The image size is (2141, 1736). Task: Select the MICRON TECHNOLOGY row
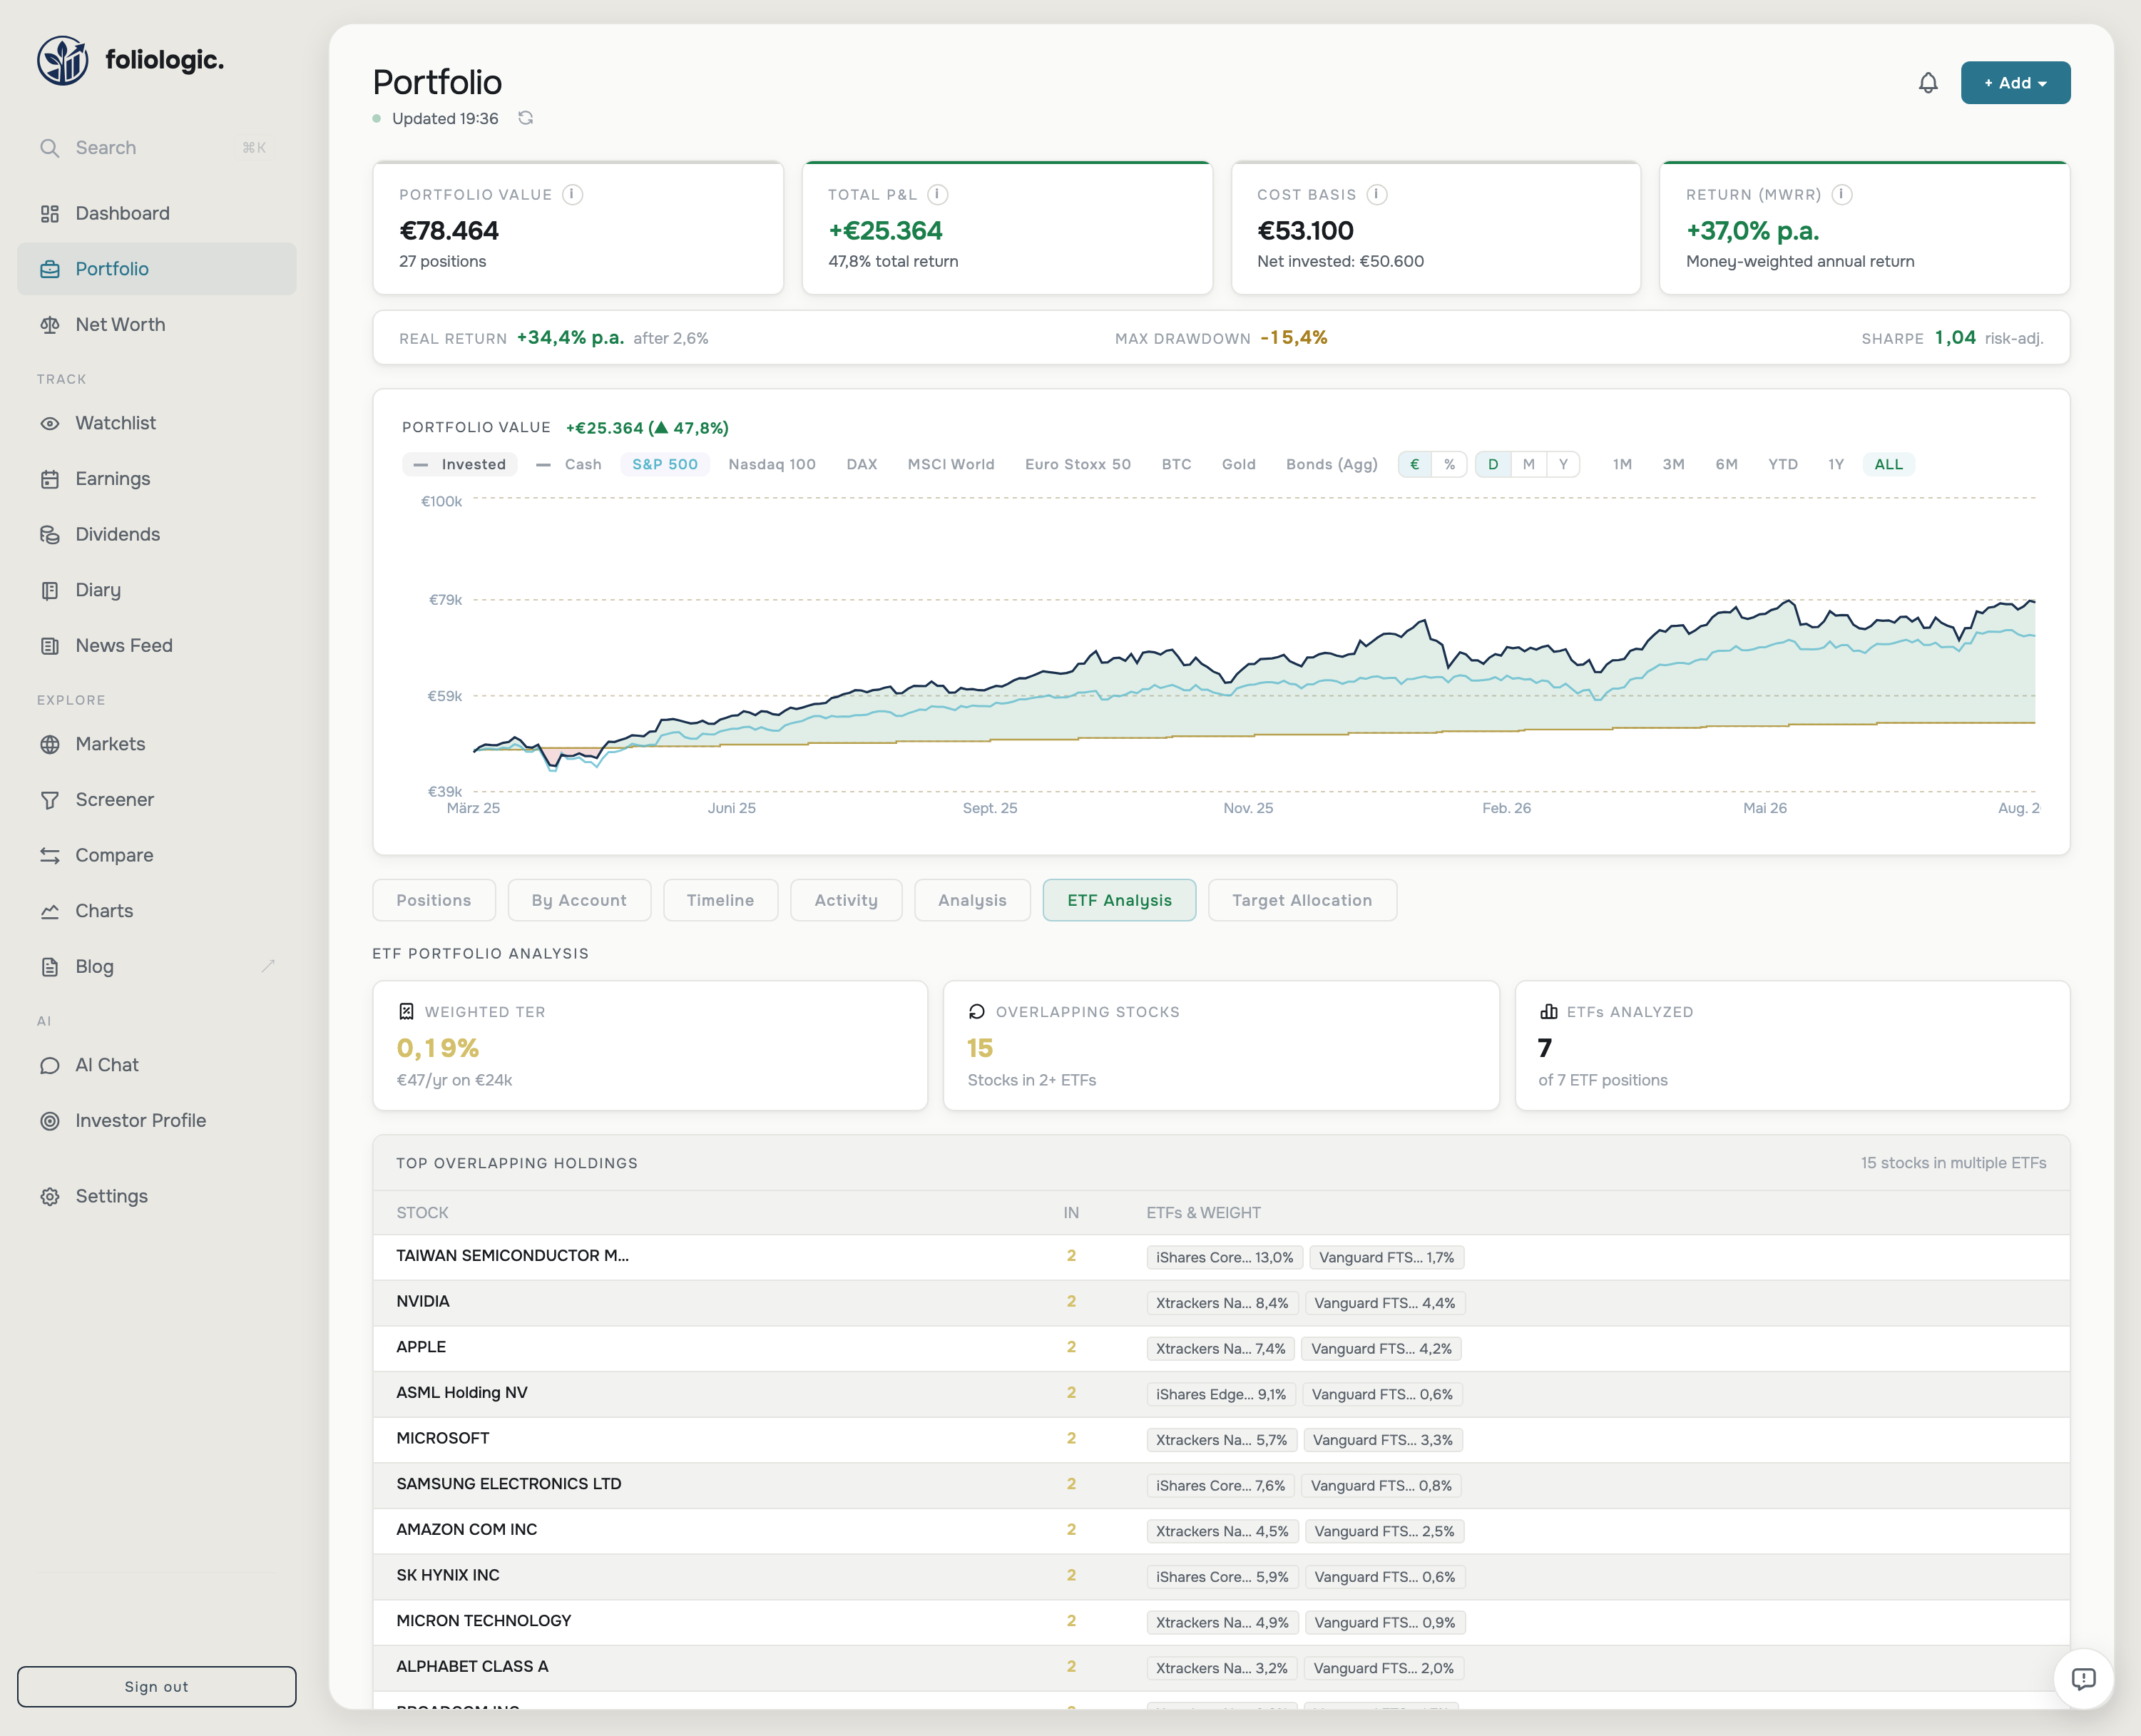coord(1221,1622)
